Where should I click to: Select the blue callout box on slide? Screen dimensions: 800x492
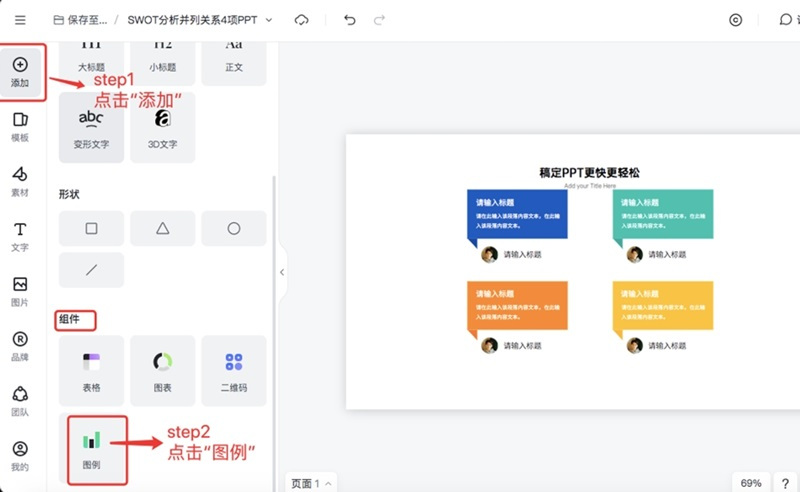click(517, 214)
